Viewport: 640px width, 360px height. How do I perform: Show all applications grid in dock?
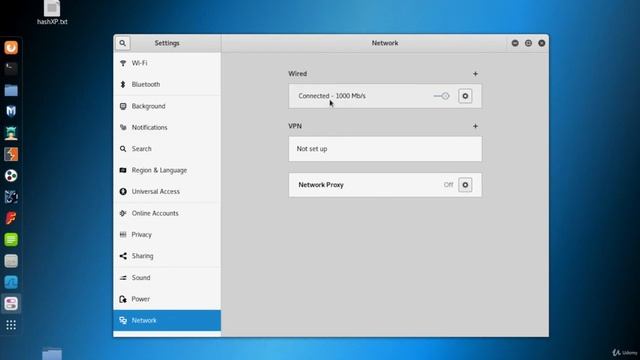[x=11, y=325]
